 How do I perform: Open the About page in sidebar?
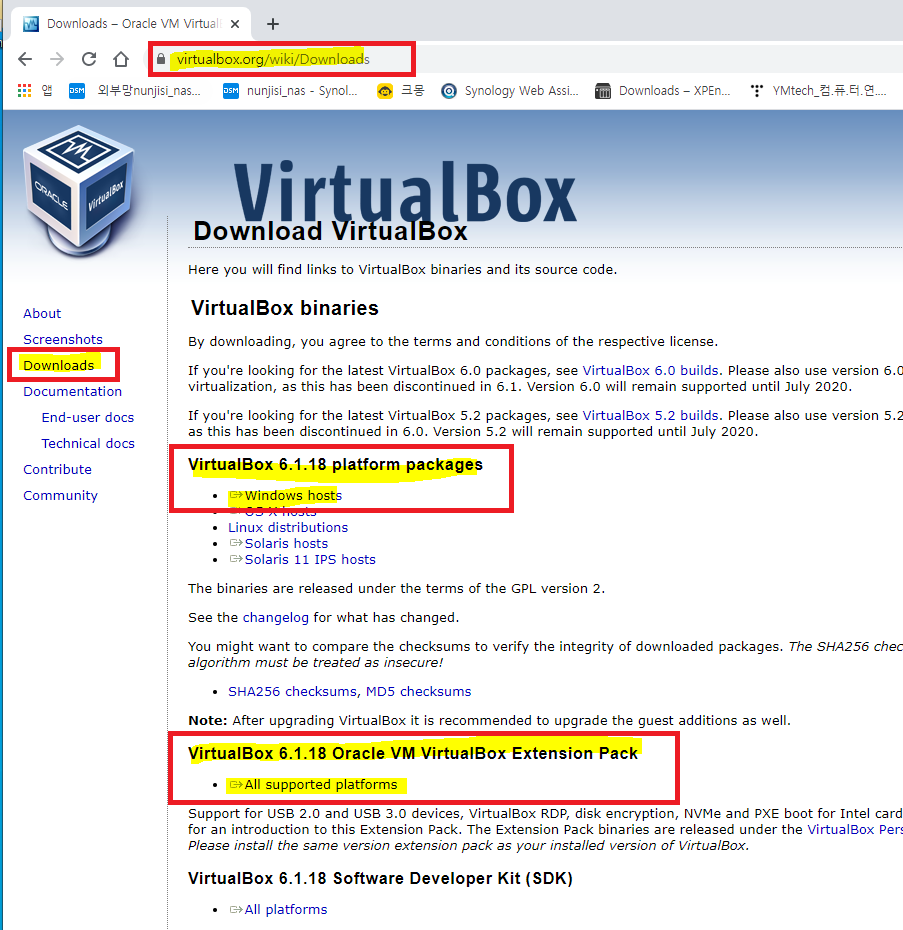42,313
